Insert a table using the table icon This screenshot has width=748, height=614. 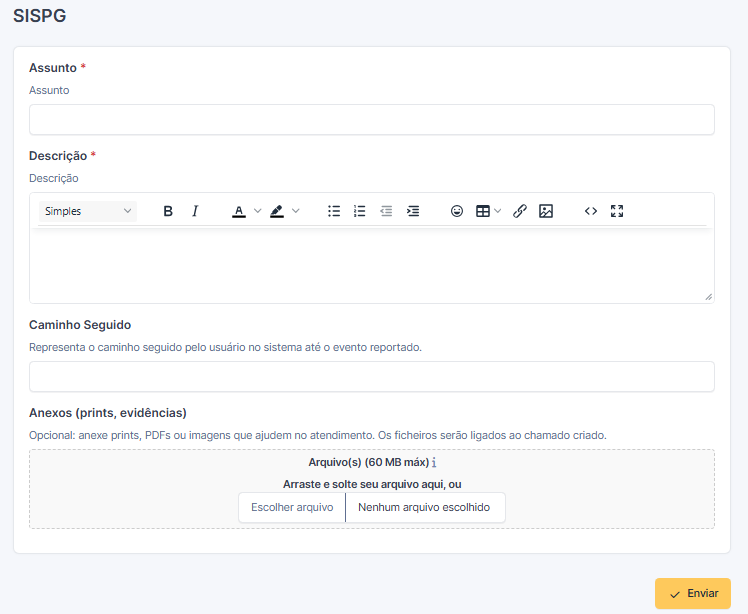click(x=483, y=211)
